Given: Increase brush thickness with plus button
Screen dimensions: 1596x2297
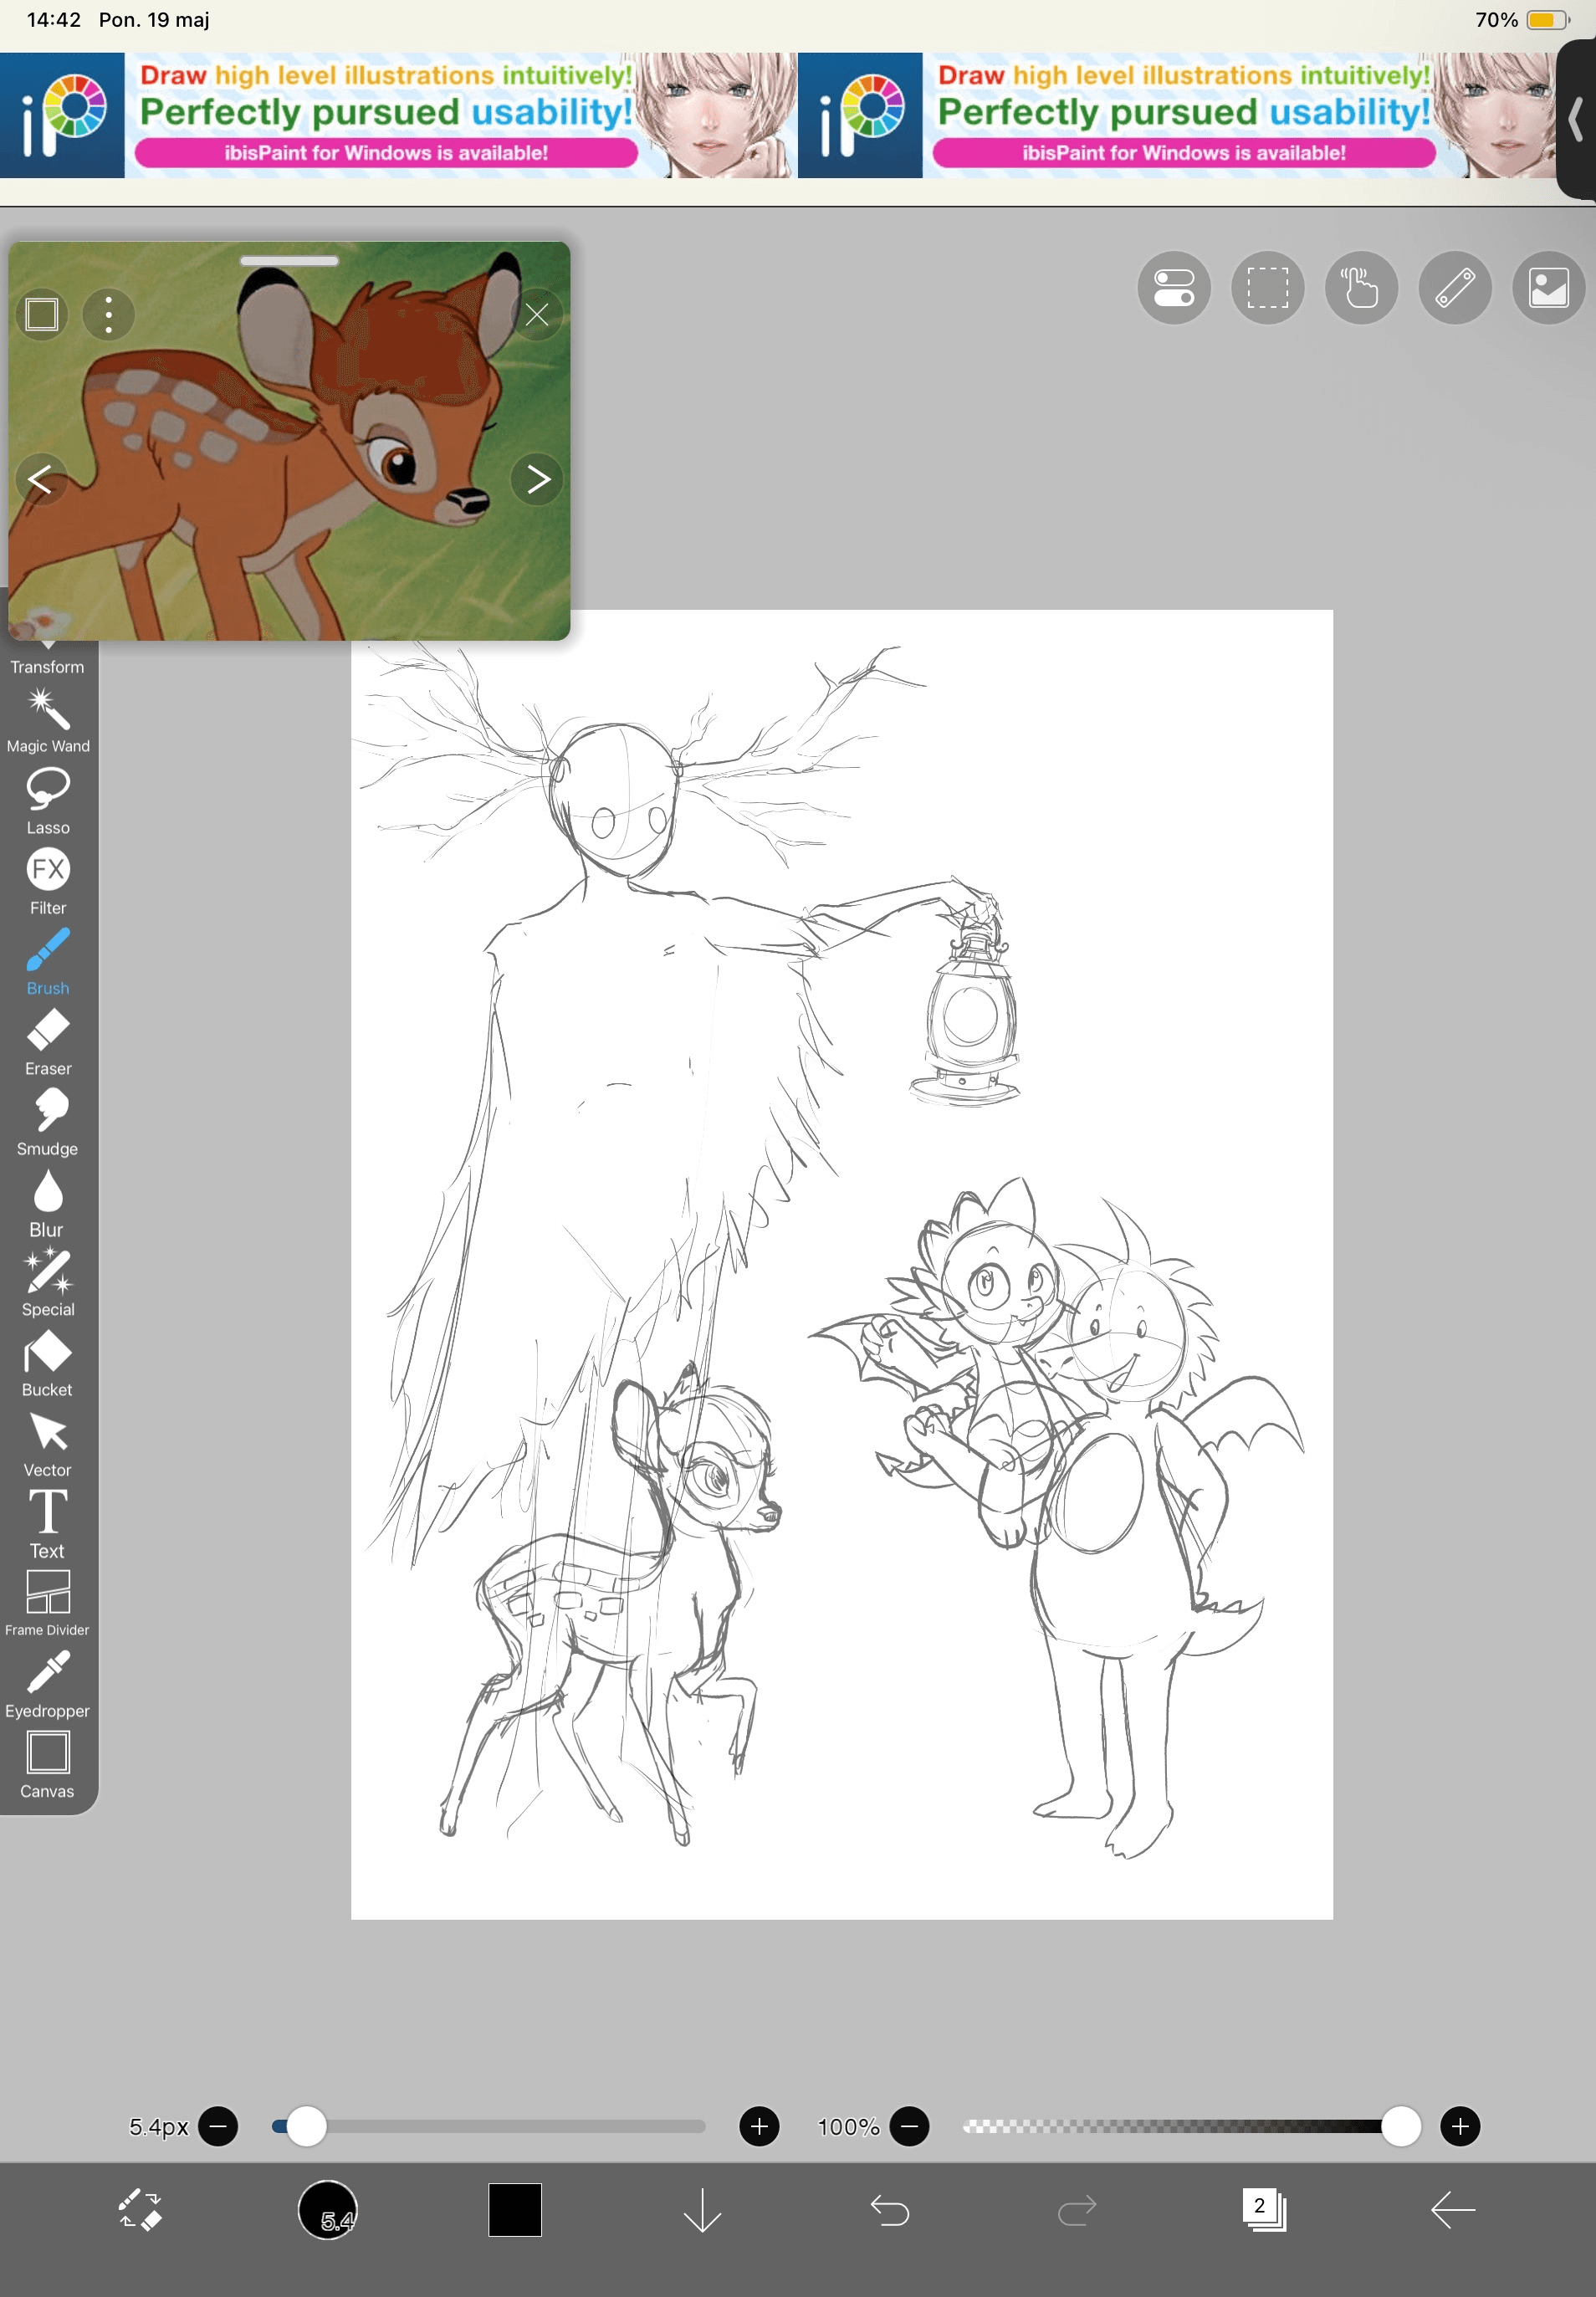Looking at the screenshot, I should [758, 2126].
